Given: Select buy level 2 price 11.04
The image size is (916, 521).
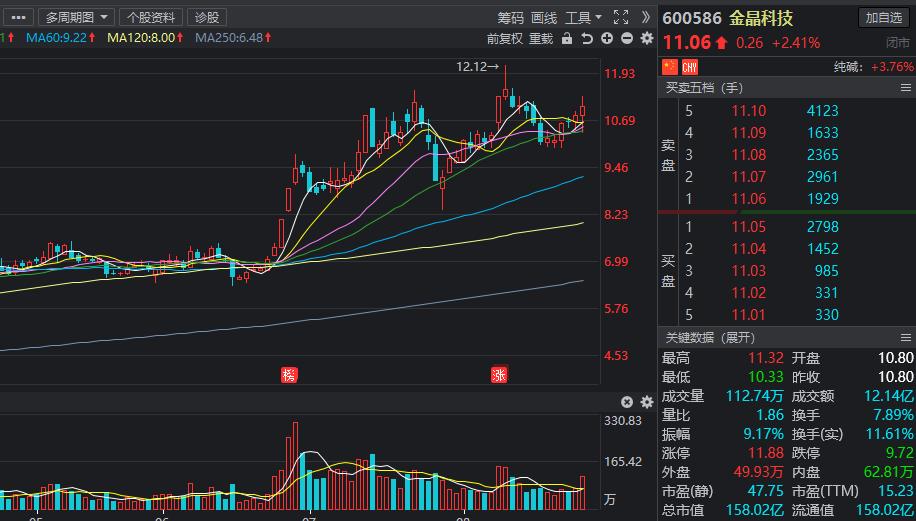Looking at the screenshot, I should pos(748,249).
